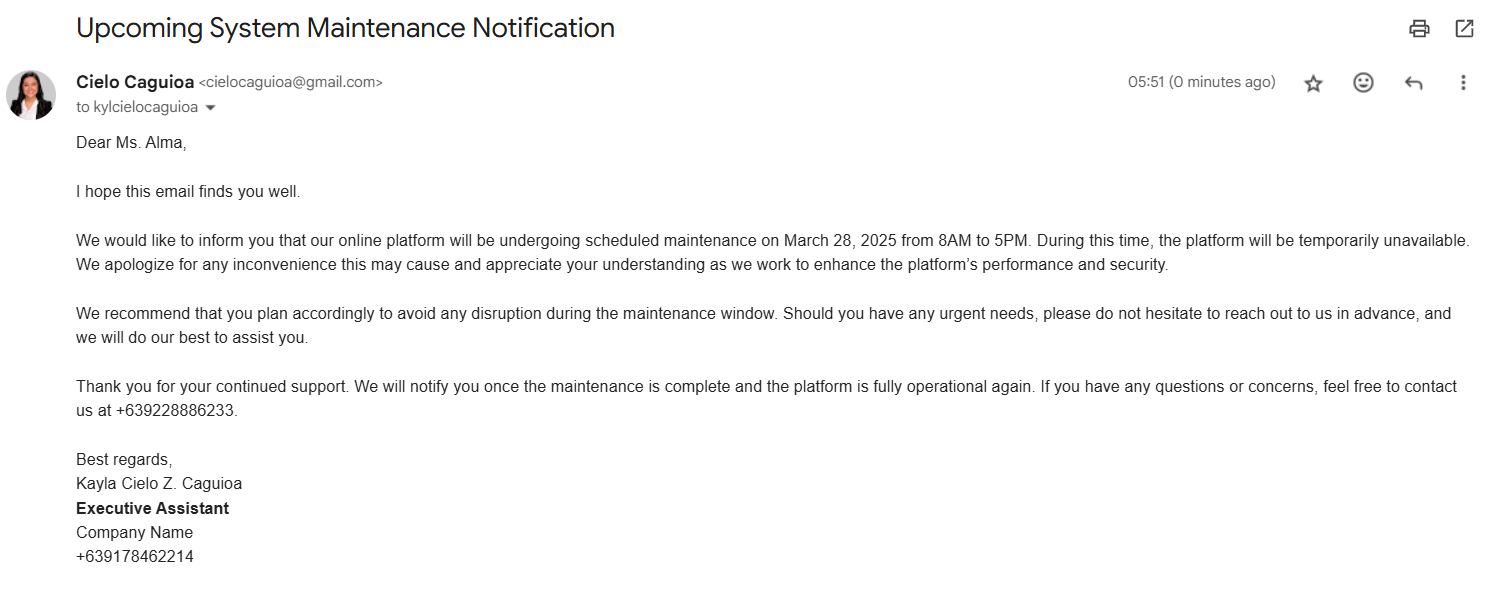This screenshot has height=612, width=1491.
Task: Click the "Best regards," closing line
Action: click(x=124, y=460)
